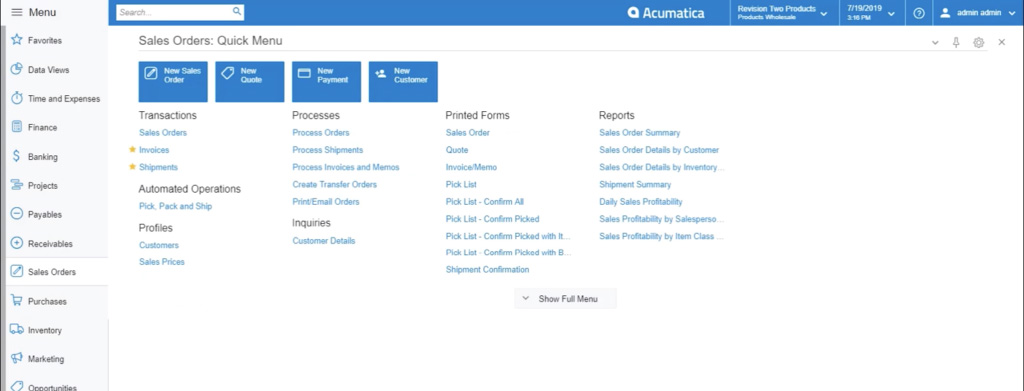
Task: Open Quick Menu settings gear
Action: click(978, 42)
